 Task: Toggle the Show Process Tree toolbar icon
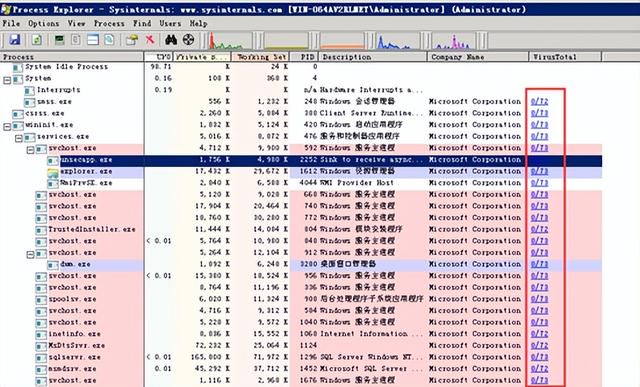pos(76,40)
